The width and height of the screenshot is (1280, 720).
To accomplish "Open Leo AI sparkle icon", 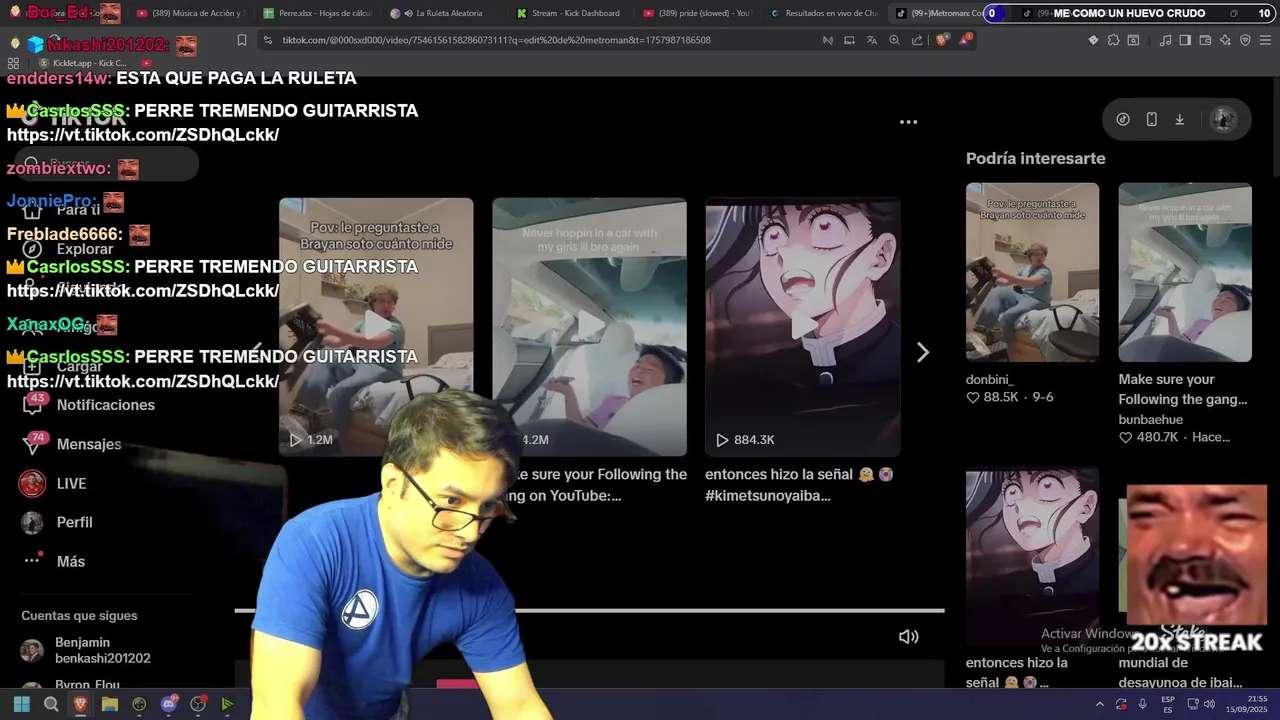I will pyautogui.click(x=1225, y=40).
